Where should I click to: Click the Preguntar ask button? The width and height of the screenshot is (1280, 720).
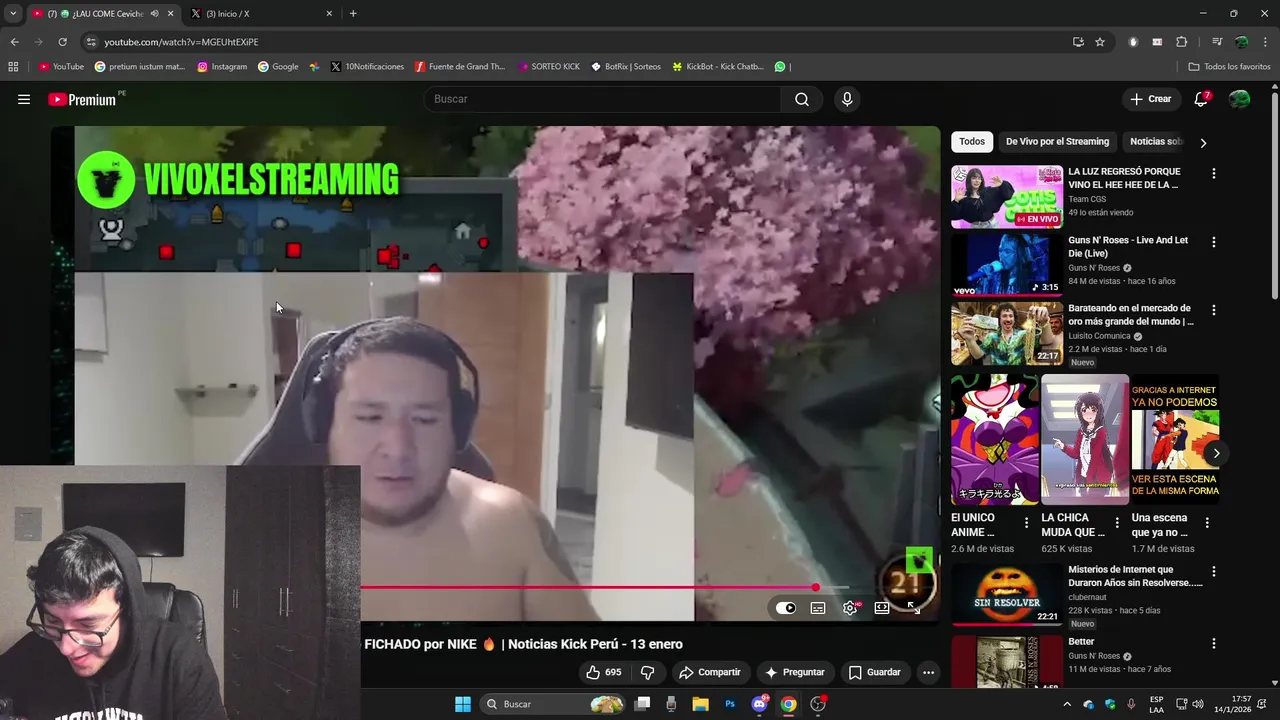pos(795,672)
